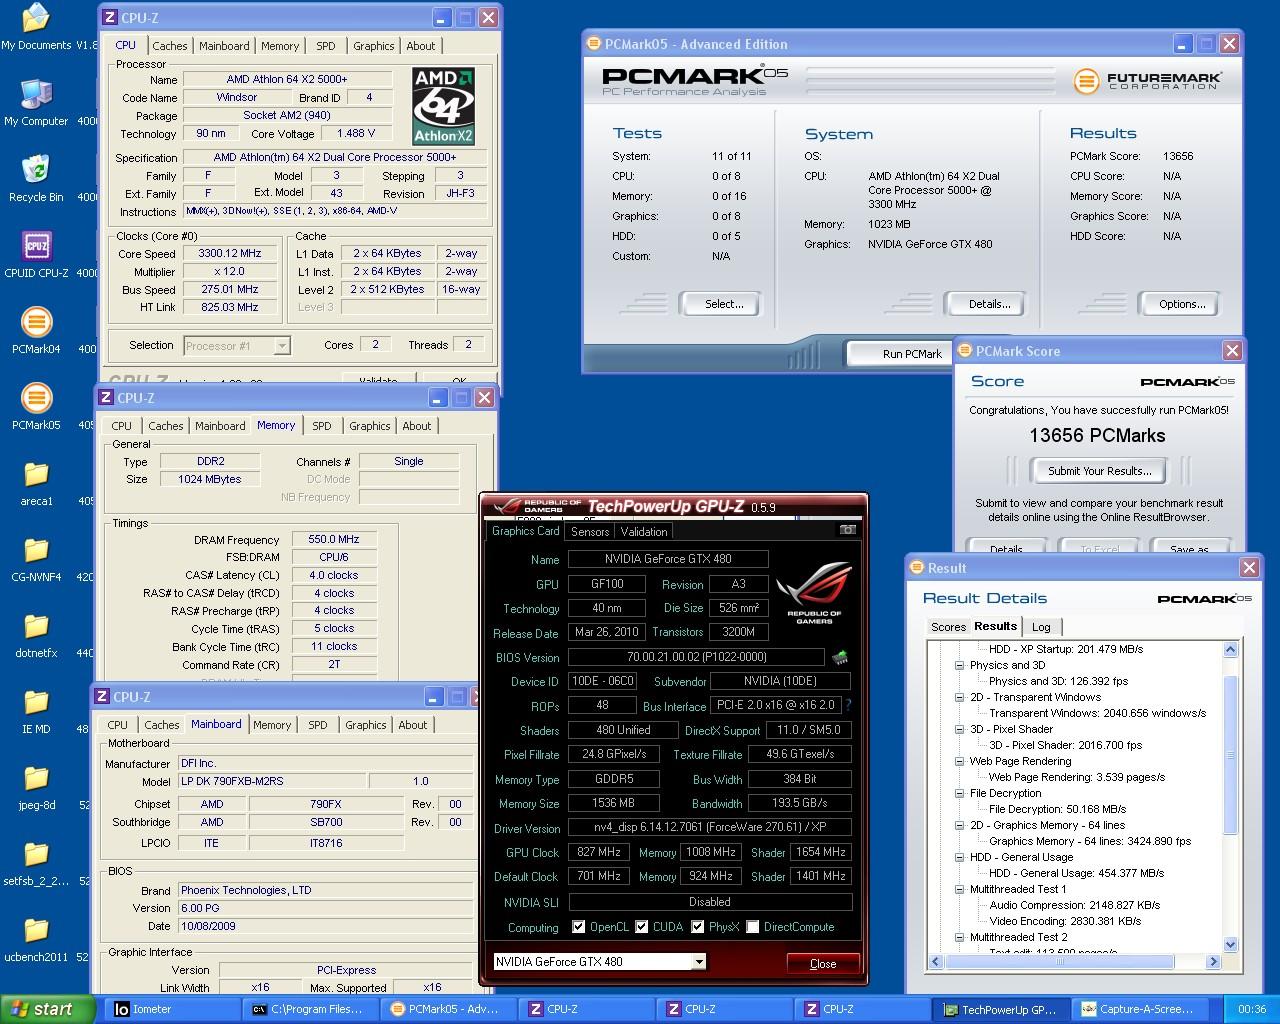Switch to Sensors tab in GPU-Z
This screenshot has width=1280, height=1024.
[x=590, y=531]
